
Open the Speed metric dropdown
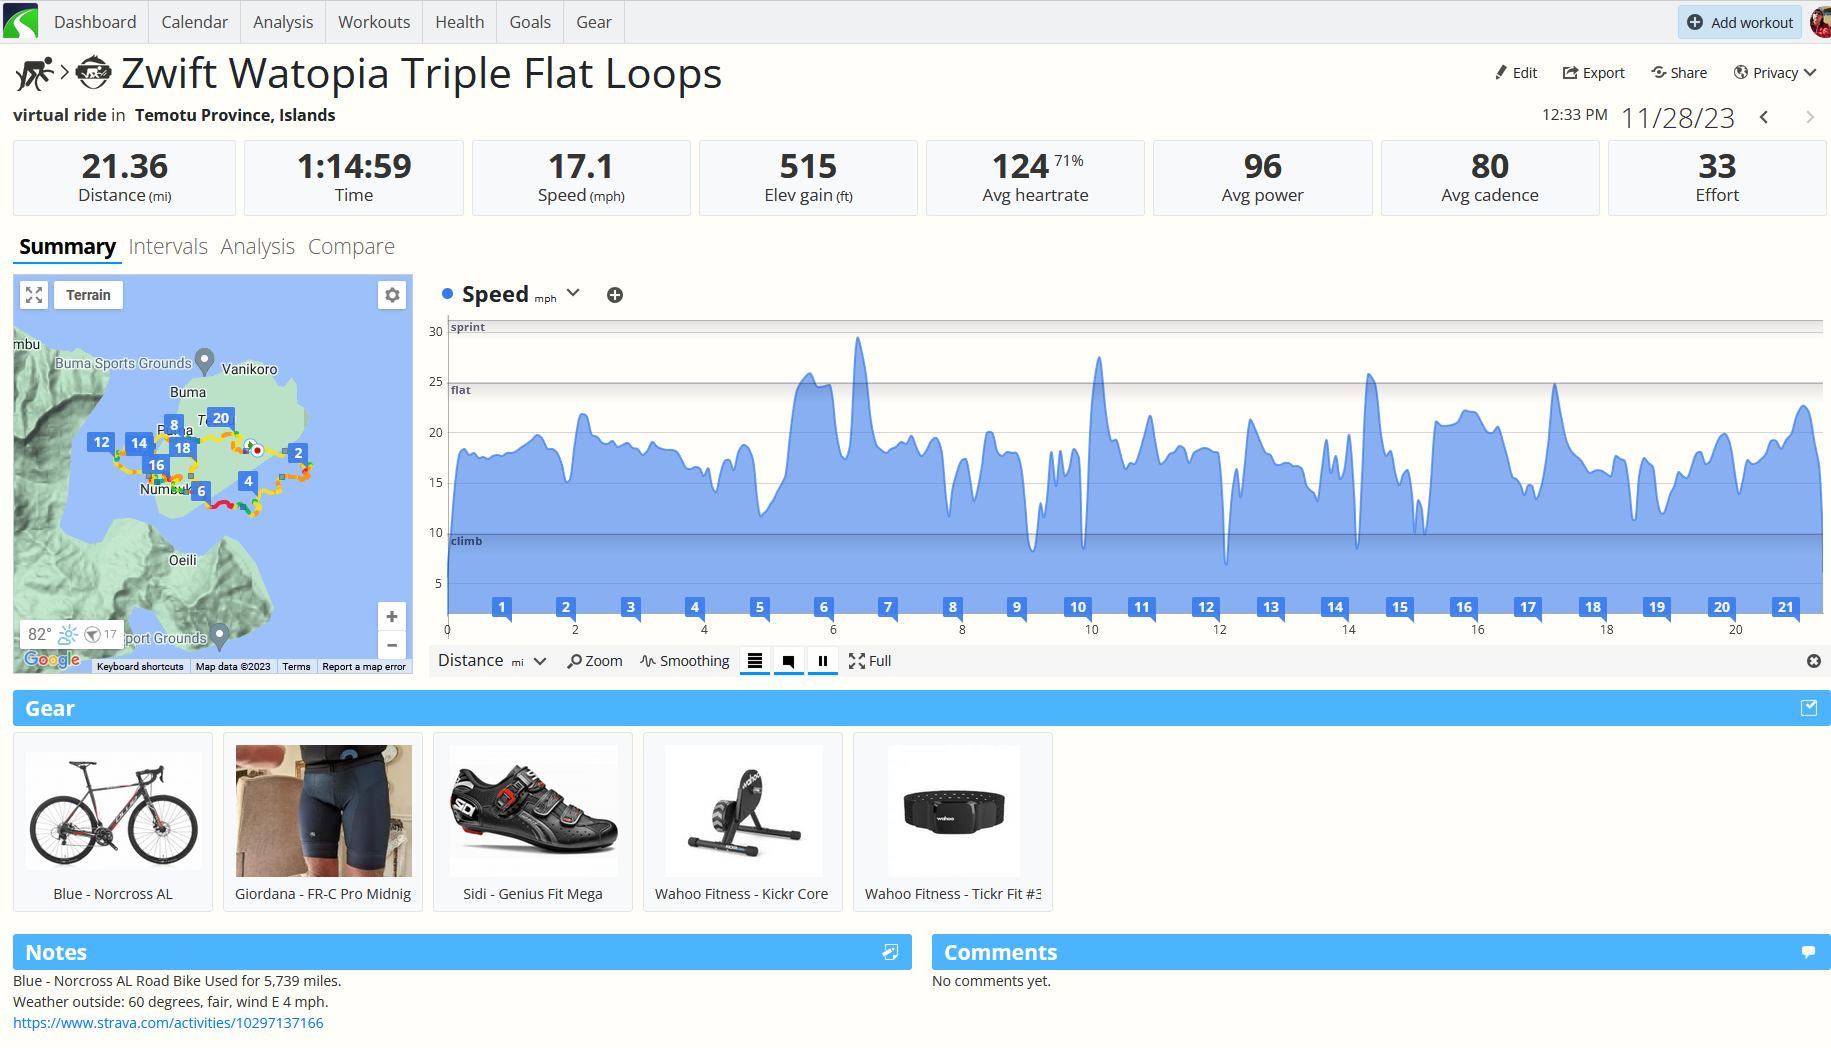(x=573, y=293)
